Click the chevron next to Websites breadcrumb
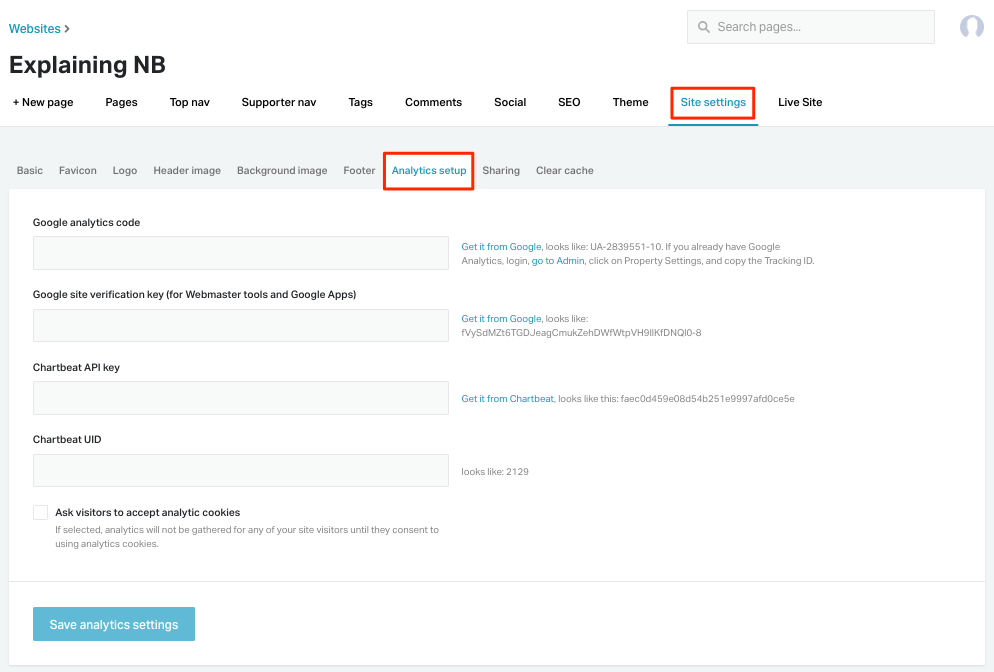994x672 pixels. [66, 28]
